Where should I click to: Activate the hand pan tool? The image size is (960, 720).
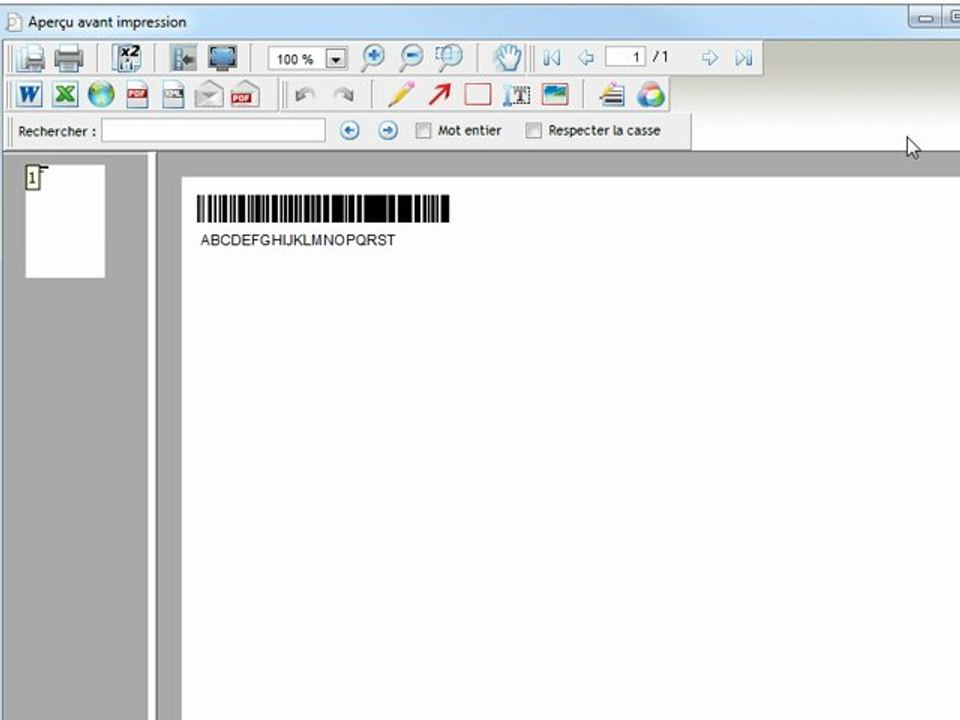click(507, 58)
